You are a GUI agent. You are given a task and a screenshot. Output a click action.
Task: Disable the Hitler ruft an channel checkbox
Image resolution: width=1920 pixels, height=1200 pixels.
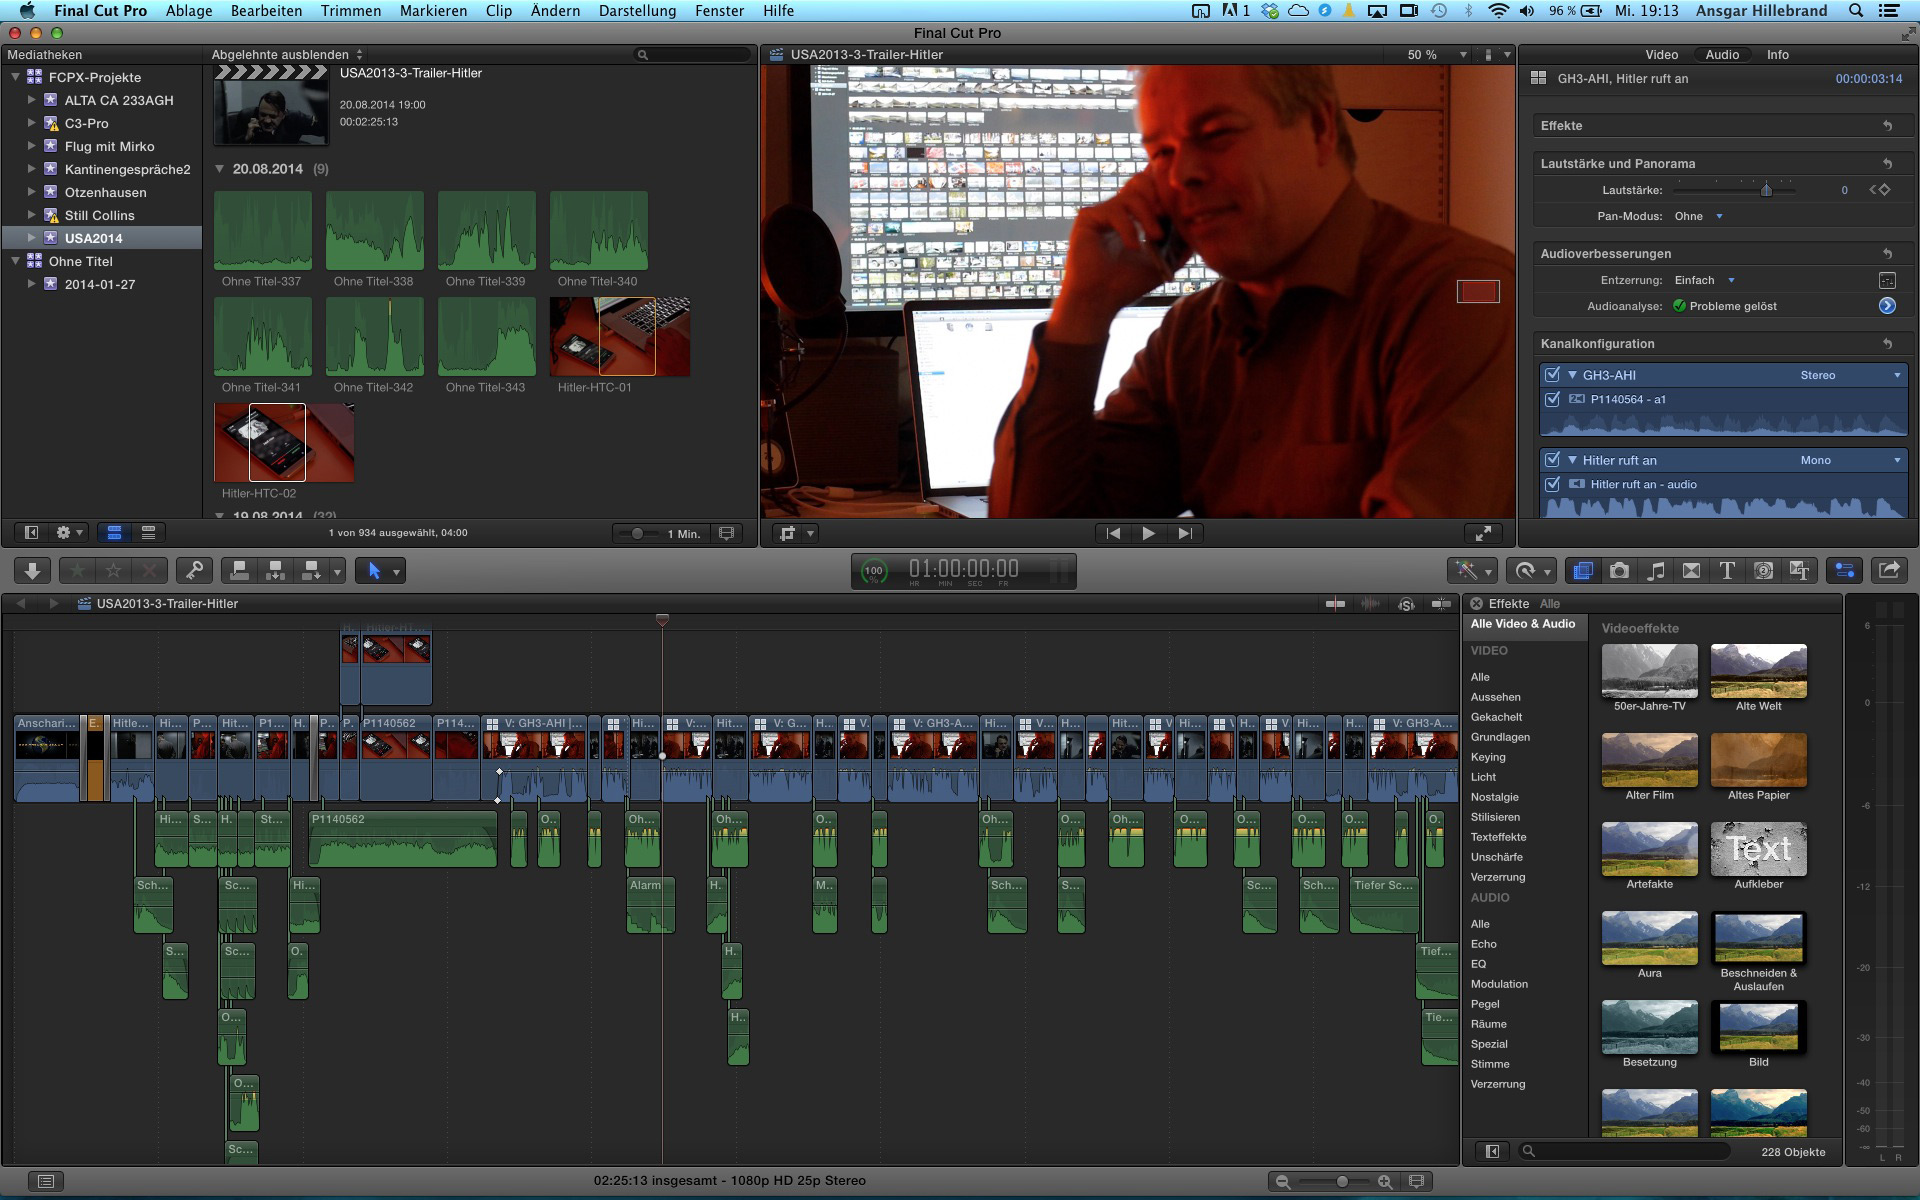tap(1552, 460)
